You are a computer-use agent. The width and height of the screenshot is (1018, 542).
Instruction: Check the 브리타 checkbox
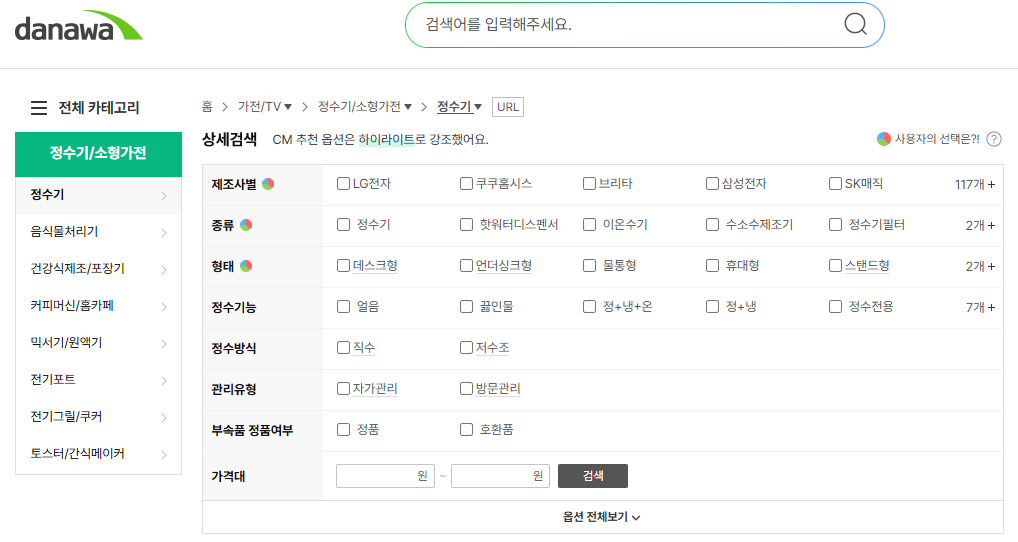[590, 184]
